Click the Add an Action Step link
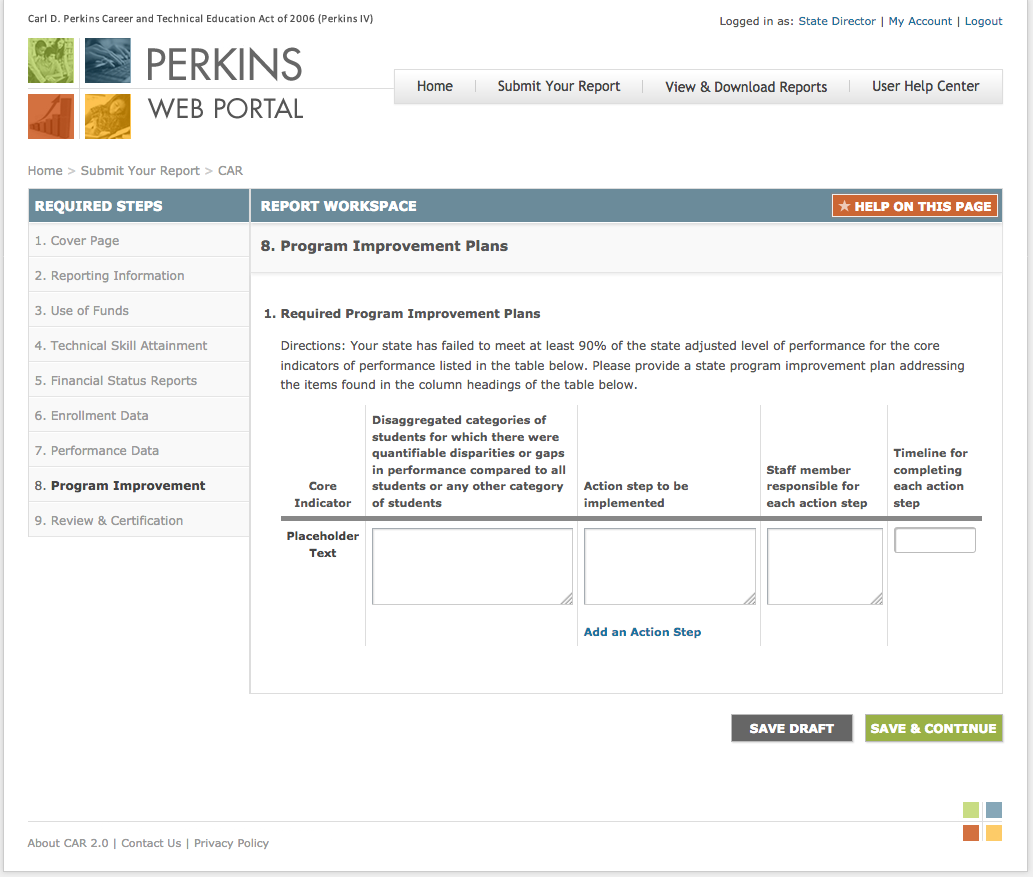Viewport: 1033px width, 877px height. point(642,631)
